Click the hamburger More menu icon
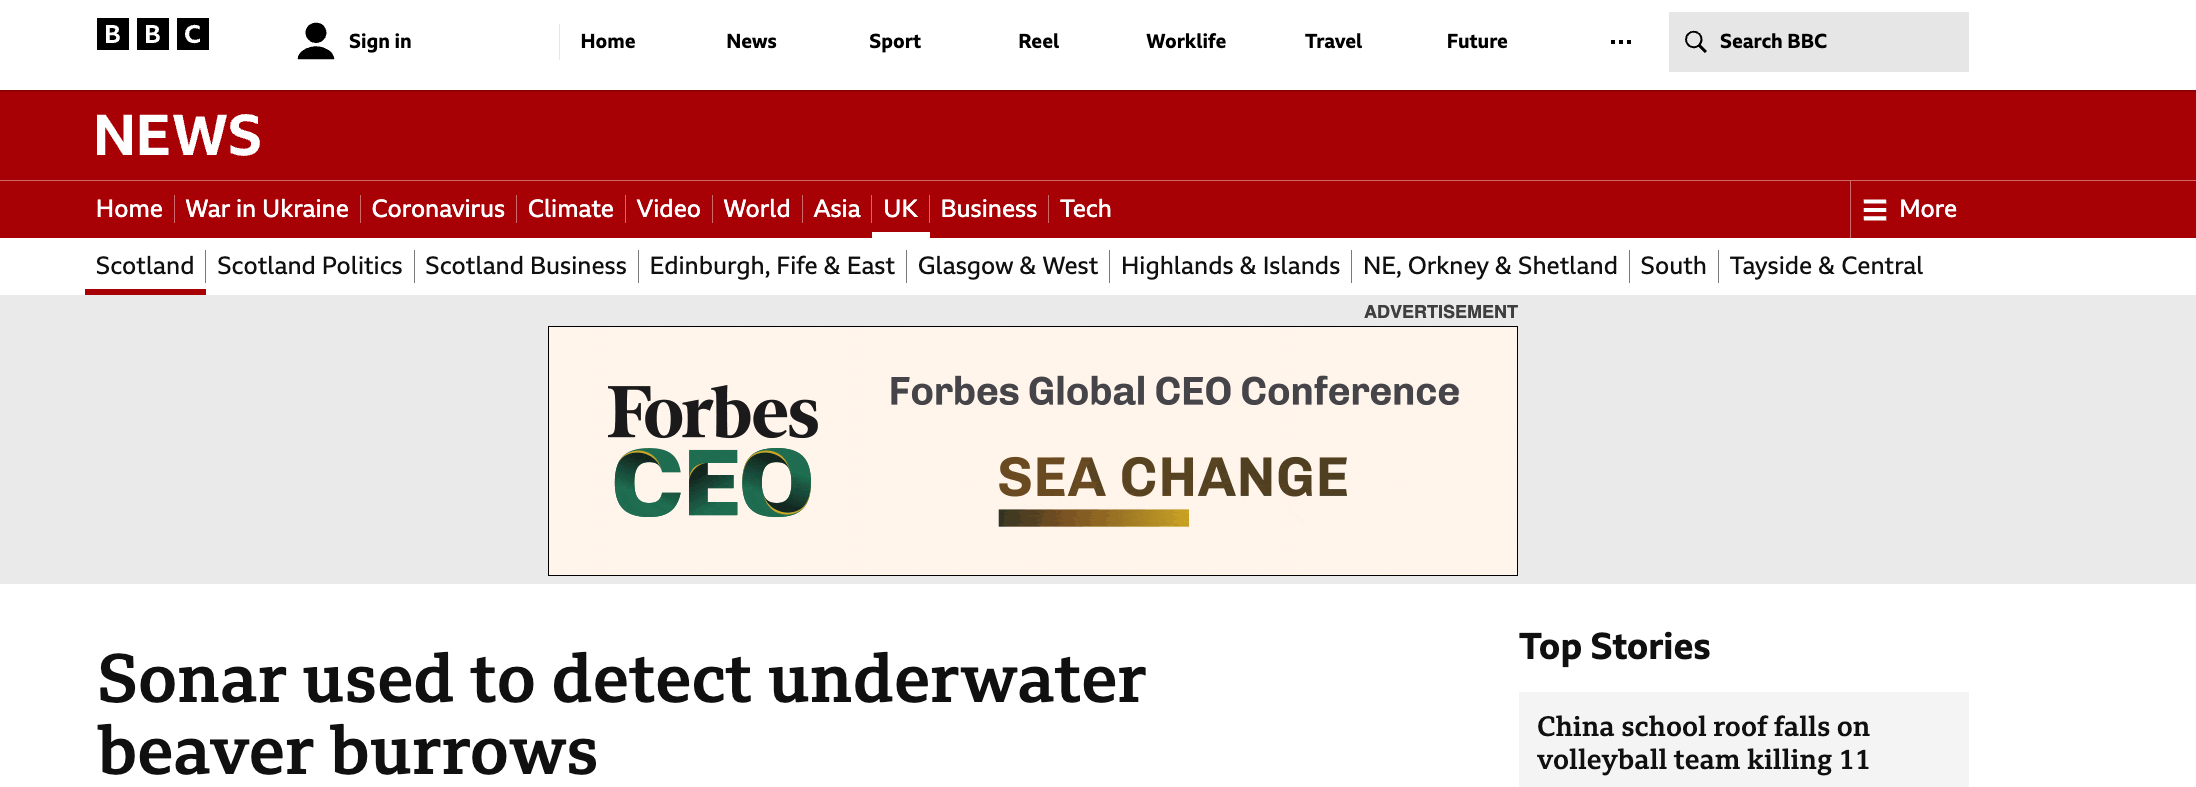Viewport: 2196px width, 787px height. [1875, 210]
